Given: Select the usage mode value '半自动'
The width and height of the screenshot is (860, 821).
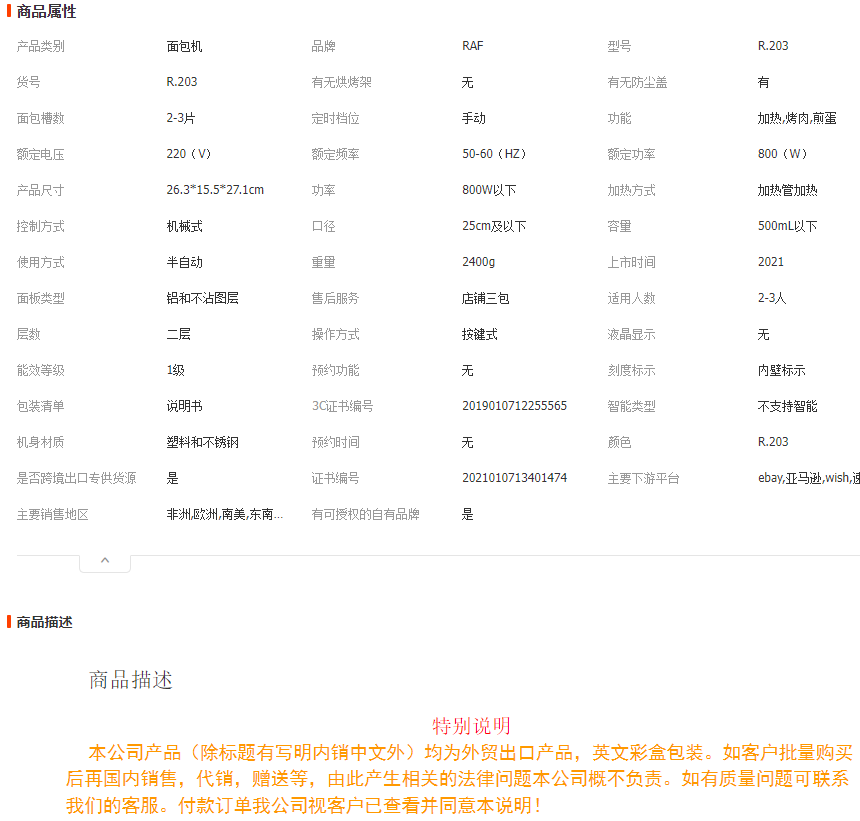Looking at the screenshot, I should point(184,262).
